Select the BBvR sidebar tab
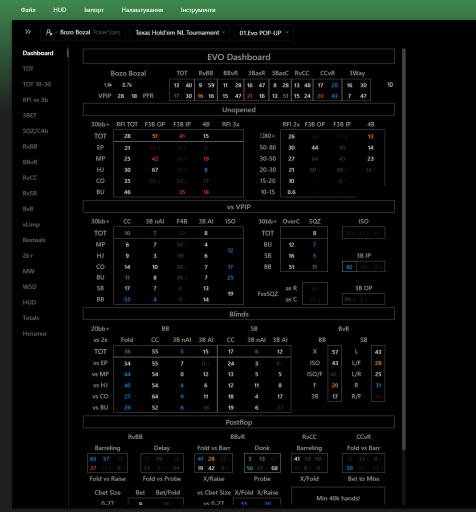This screenshot has height=512, width=476. (30, 162)
